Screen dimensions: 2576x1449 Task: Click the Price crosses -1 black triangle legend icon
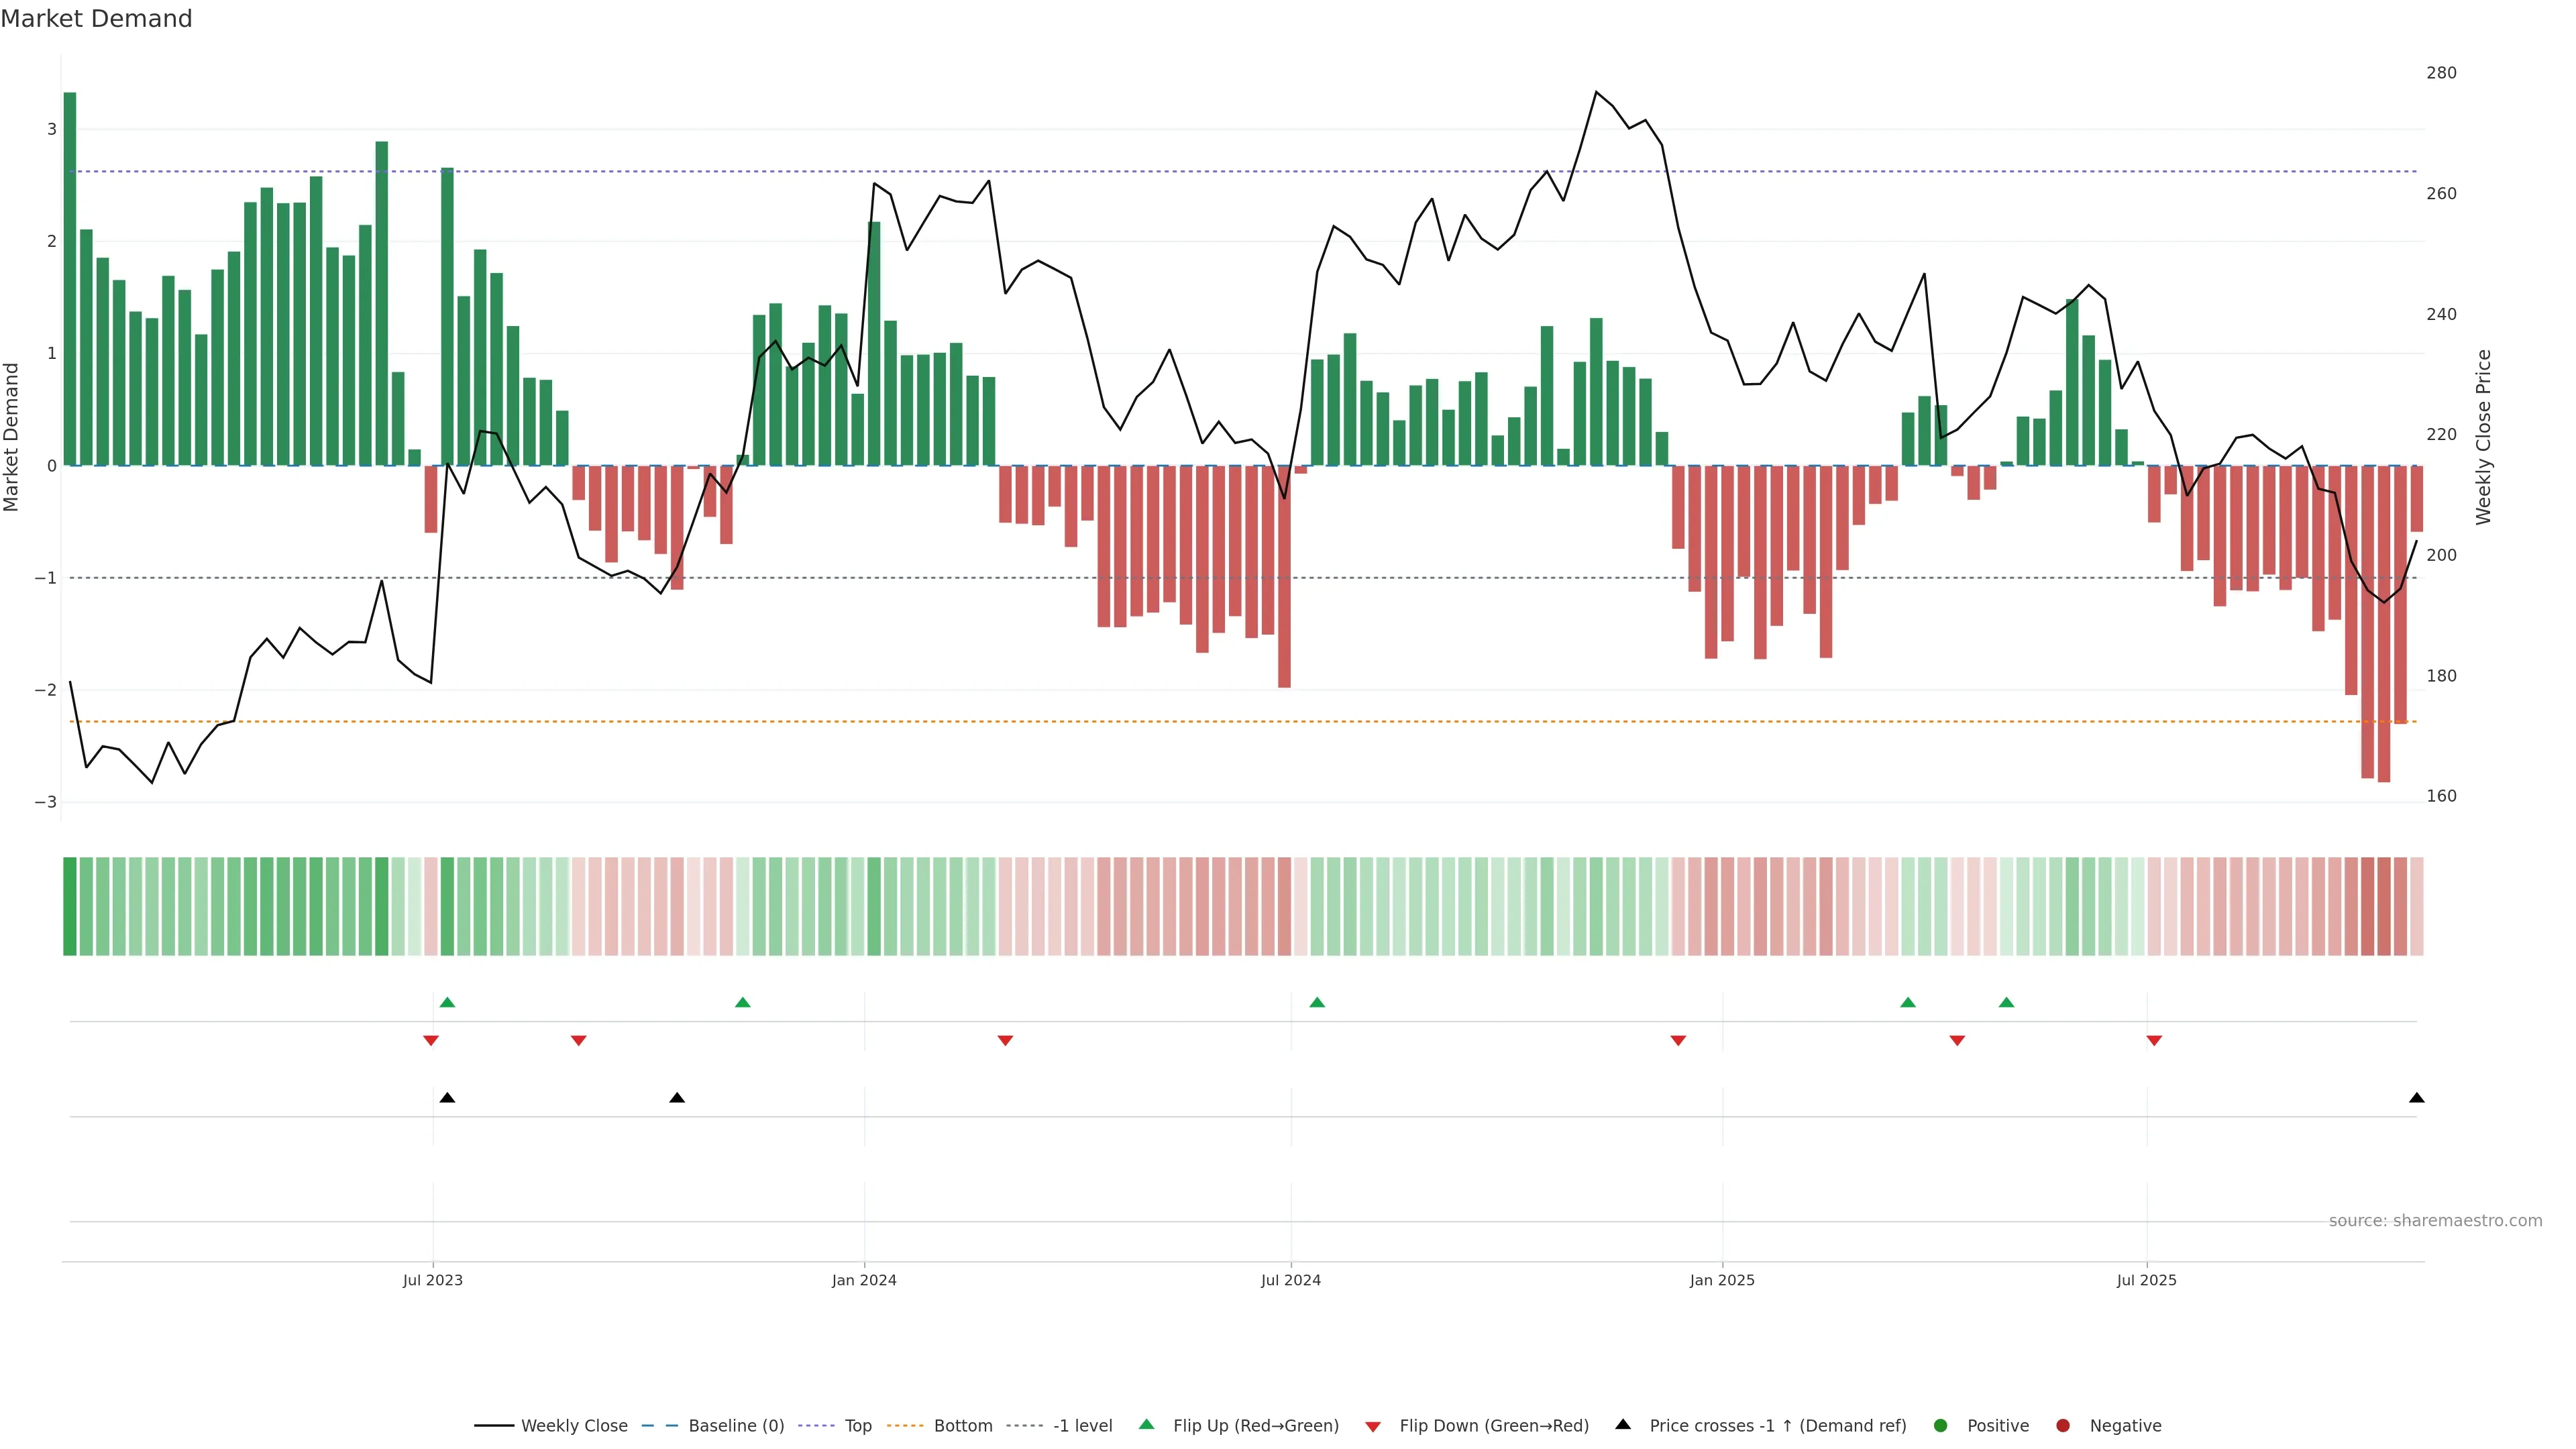click(x=1623, y=1425)
